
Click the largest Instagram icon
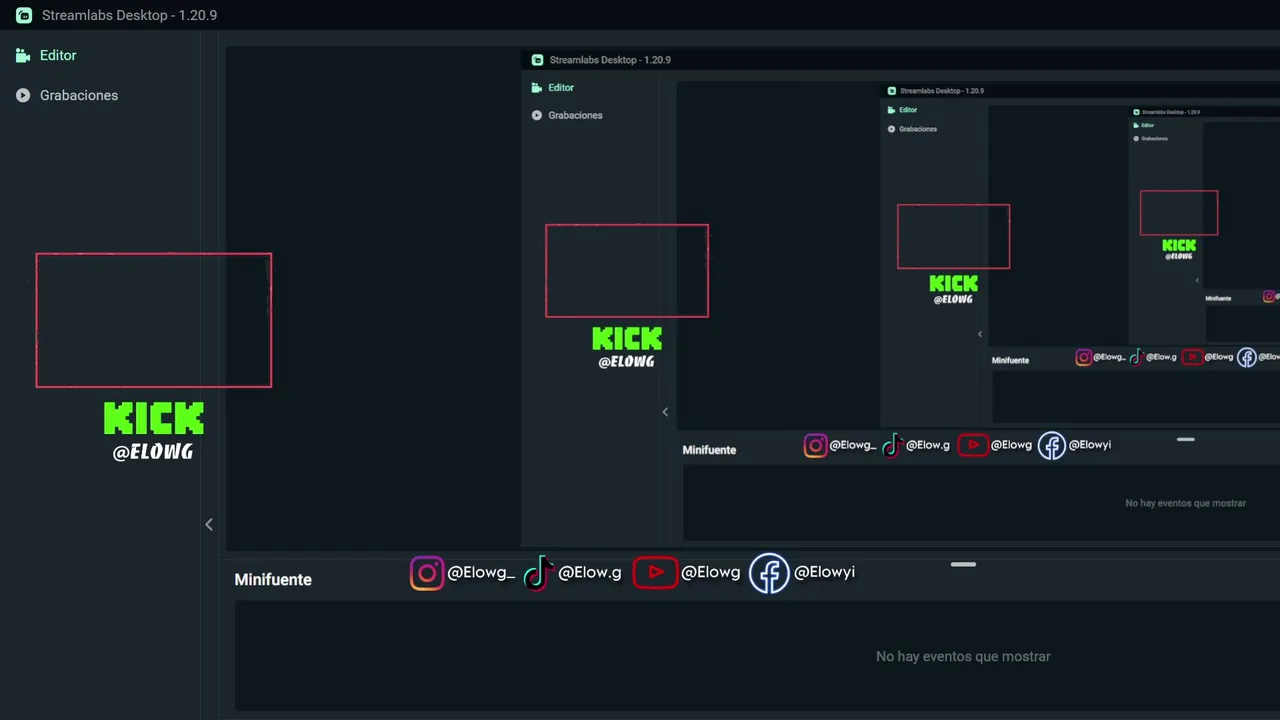pos(427,573)
